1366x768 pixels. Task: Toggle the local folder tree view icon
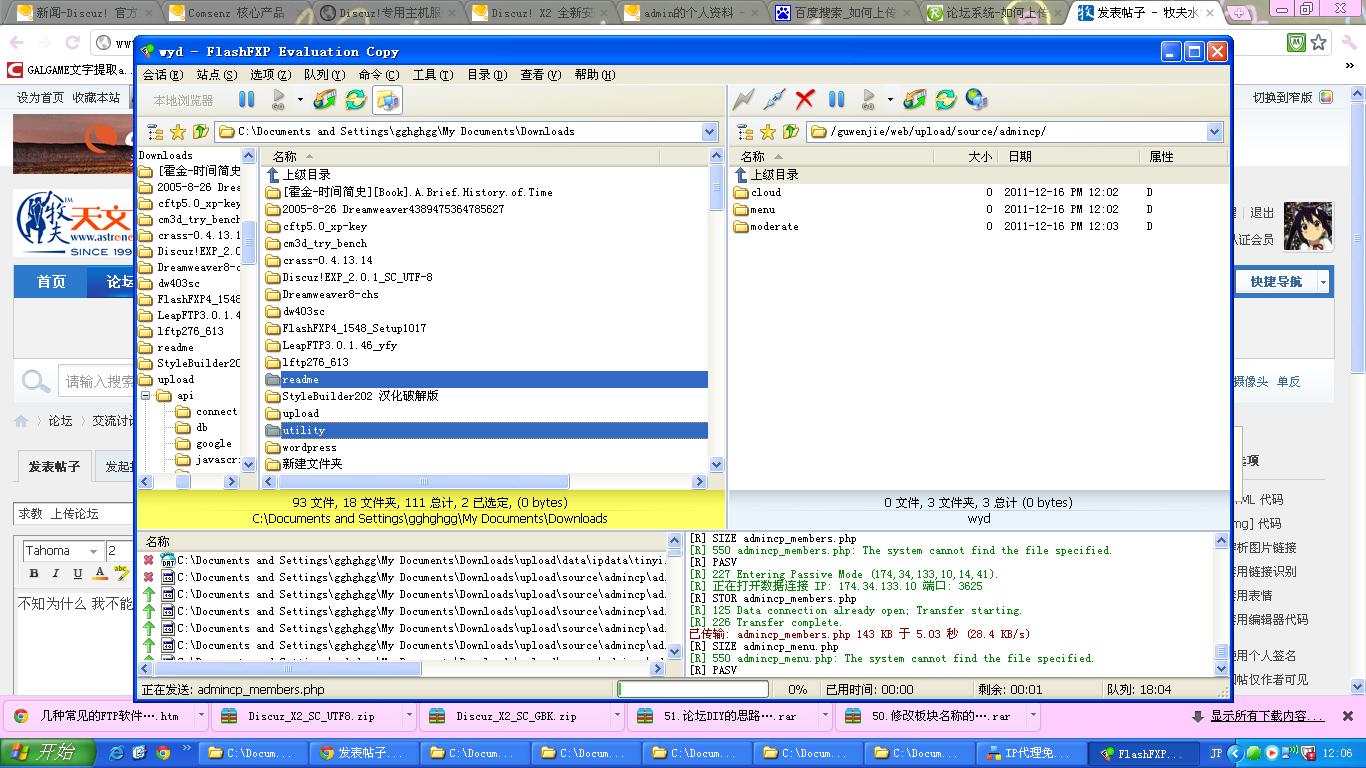[x=155, y=132]
